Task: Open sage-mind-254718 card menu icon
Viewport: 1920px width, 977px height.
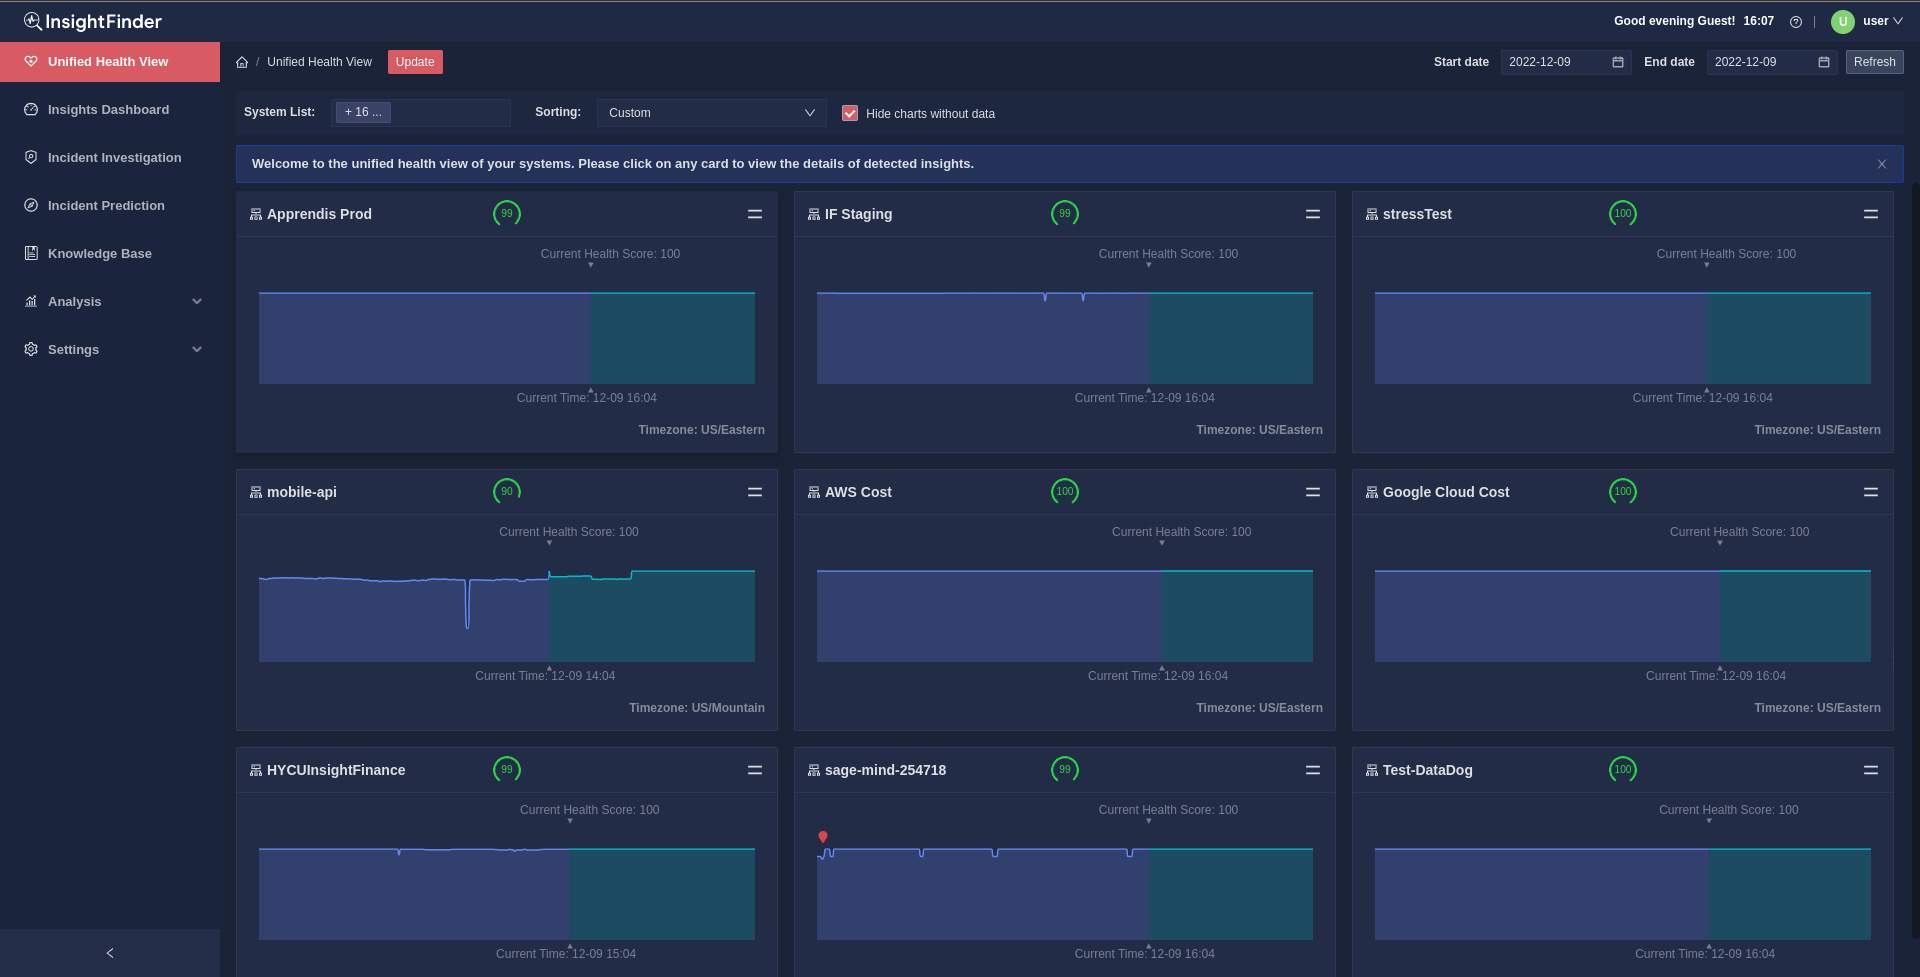Action: (x=1313, y=770)
